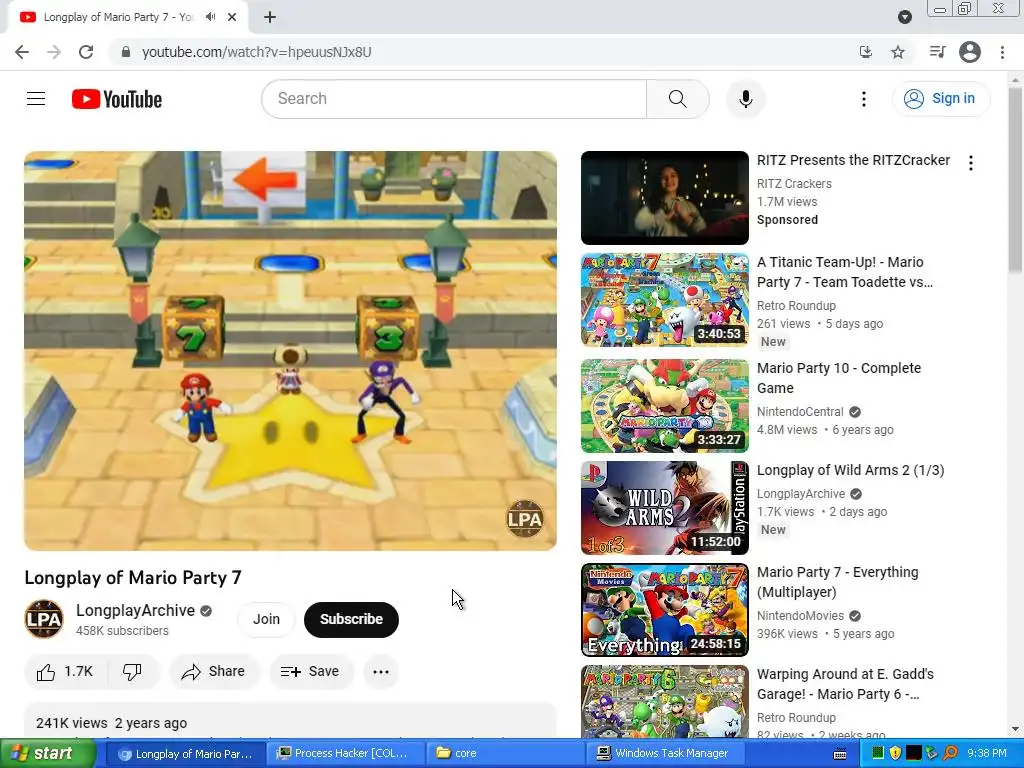
Task: Click the yellow security shield tray icon
Action: coord(895,754)
